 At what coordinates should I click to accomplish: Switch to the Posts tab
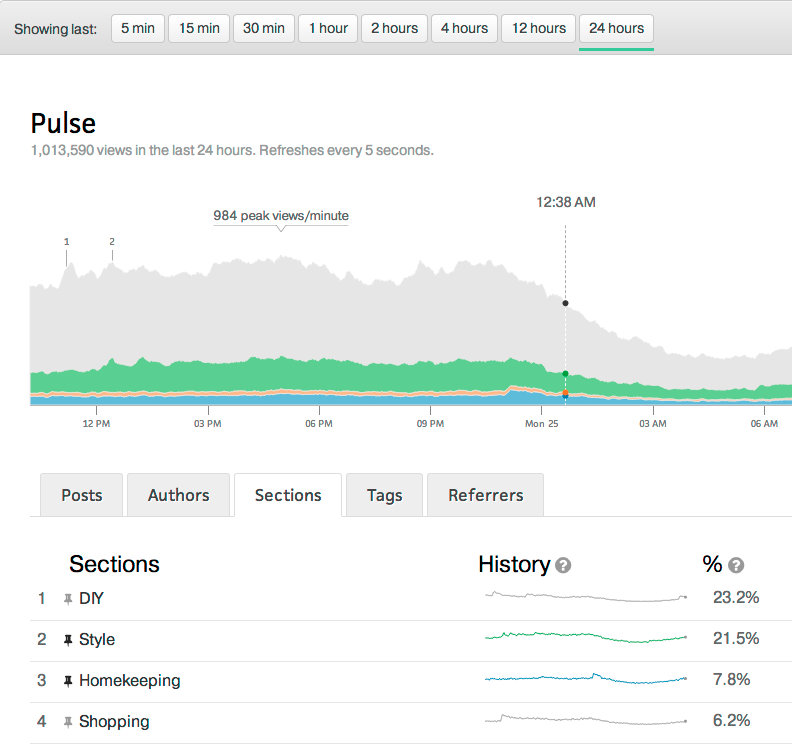coord(81,495)
